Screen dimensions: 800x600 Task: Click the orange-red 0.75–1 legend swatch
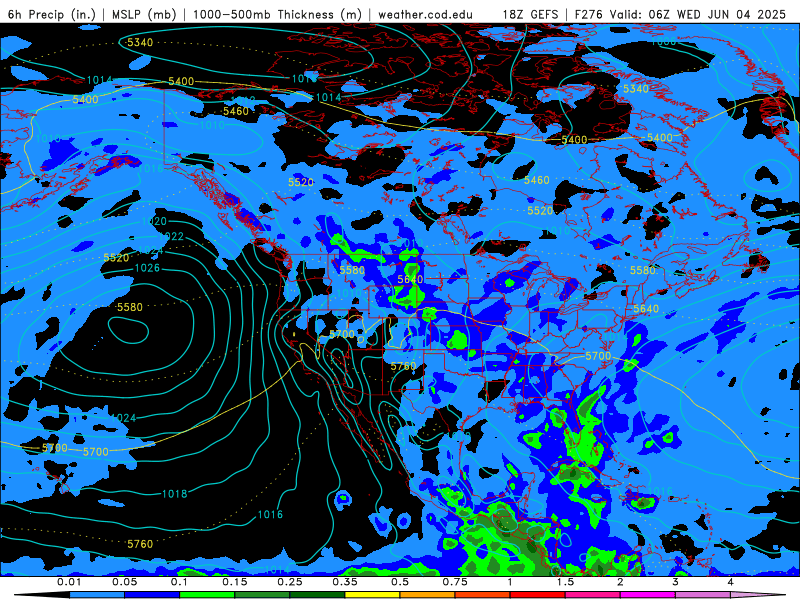click(483, 595)
